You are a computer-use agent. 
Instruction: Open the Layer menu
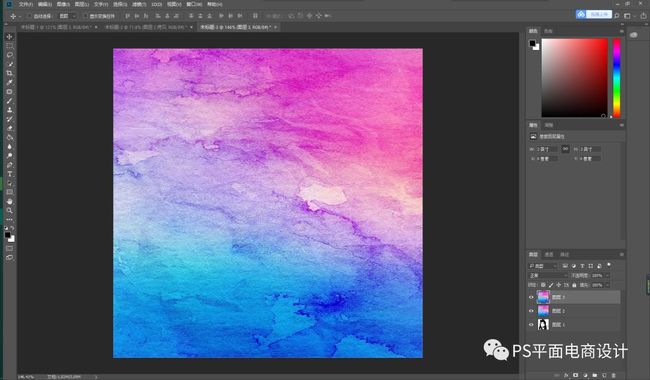82,4
